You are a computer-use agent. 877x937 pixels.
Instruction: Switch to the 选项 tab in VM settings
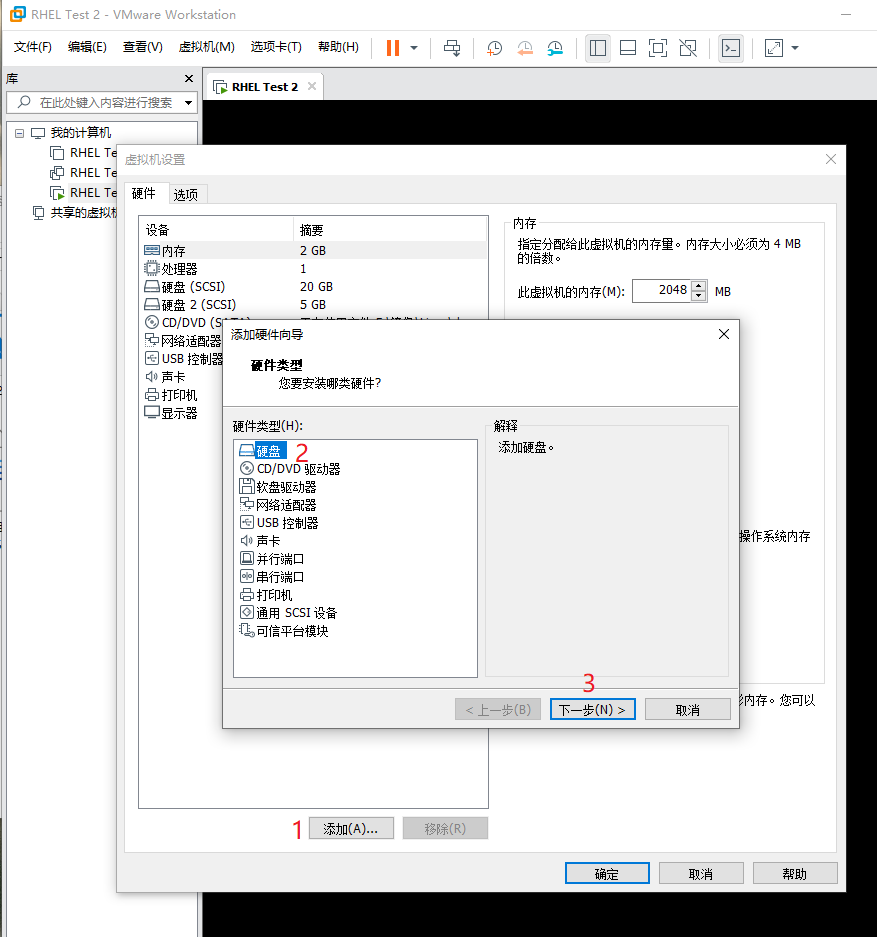tap(186, 195)
